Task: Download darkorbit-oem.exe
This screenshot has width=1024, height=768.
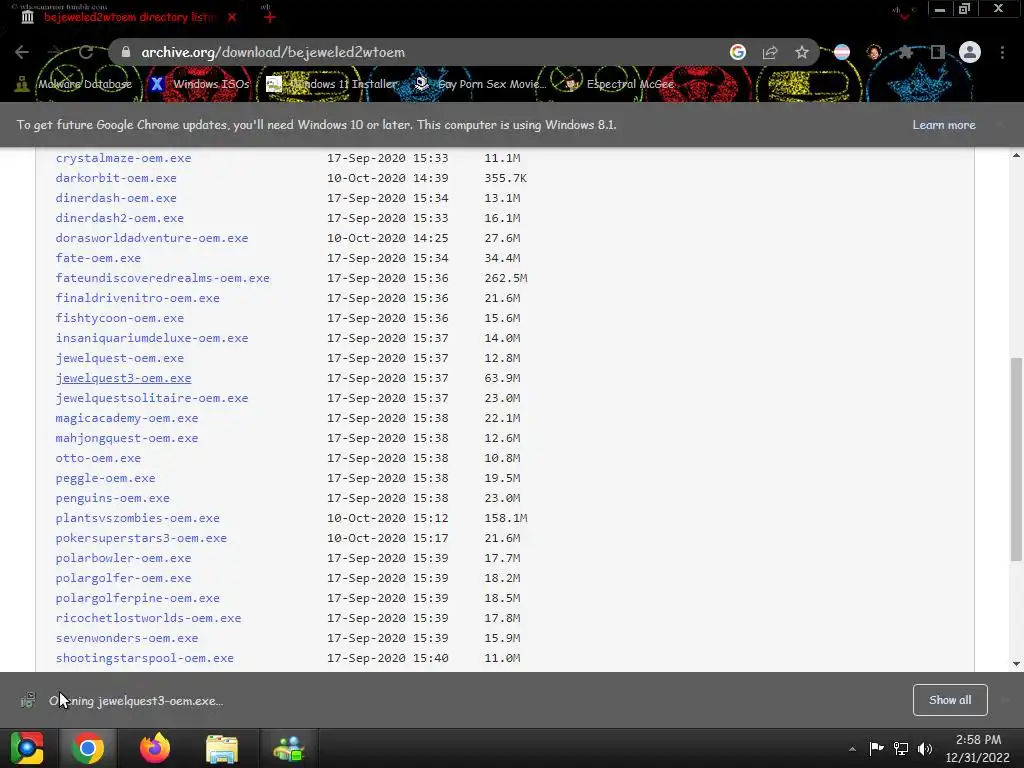Action: [116, 178]
